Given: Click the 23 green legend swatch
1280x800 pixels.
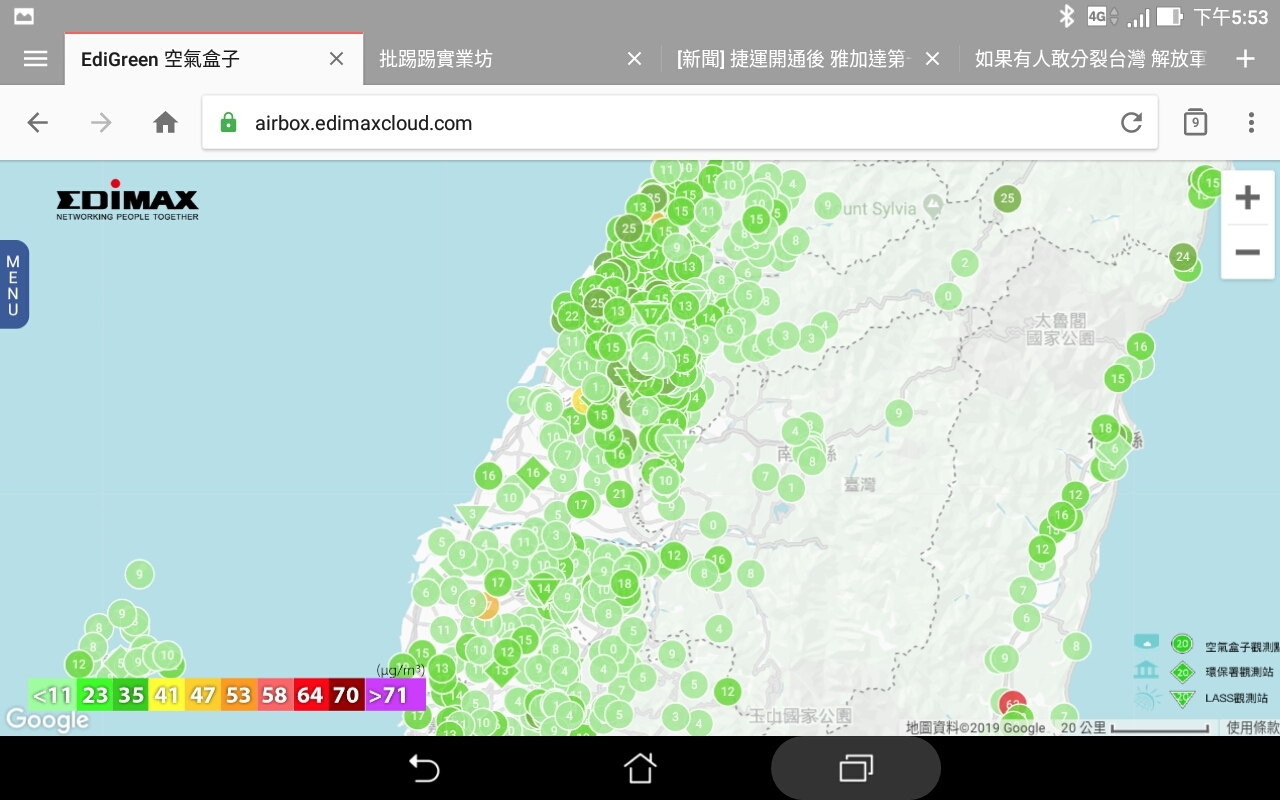Looking at the screenshot, I should coord(95,695).
